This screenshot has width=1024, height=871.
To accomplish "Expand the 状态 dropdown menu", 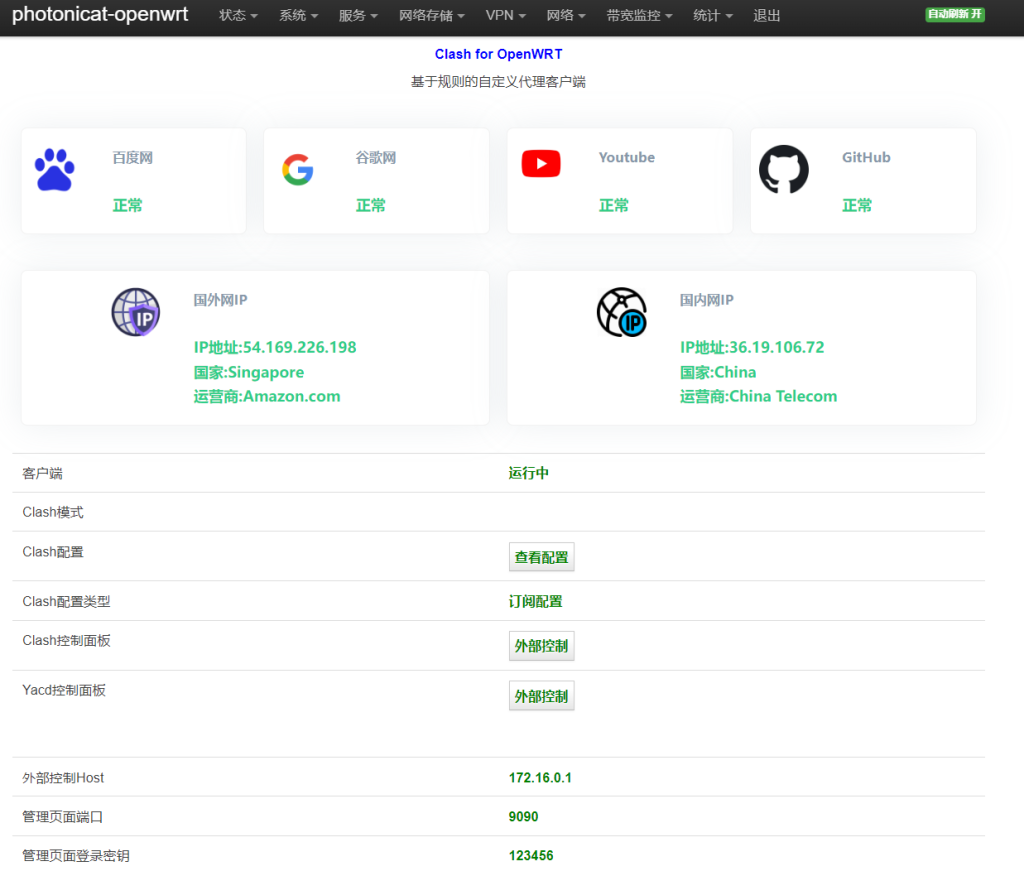I will click(x=238, y=16).
